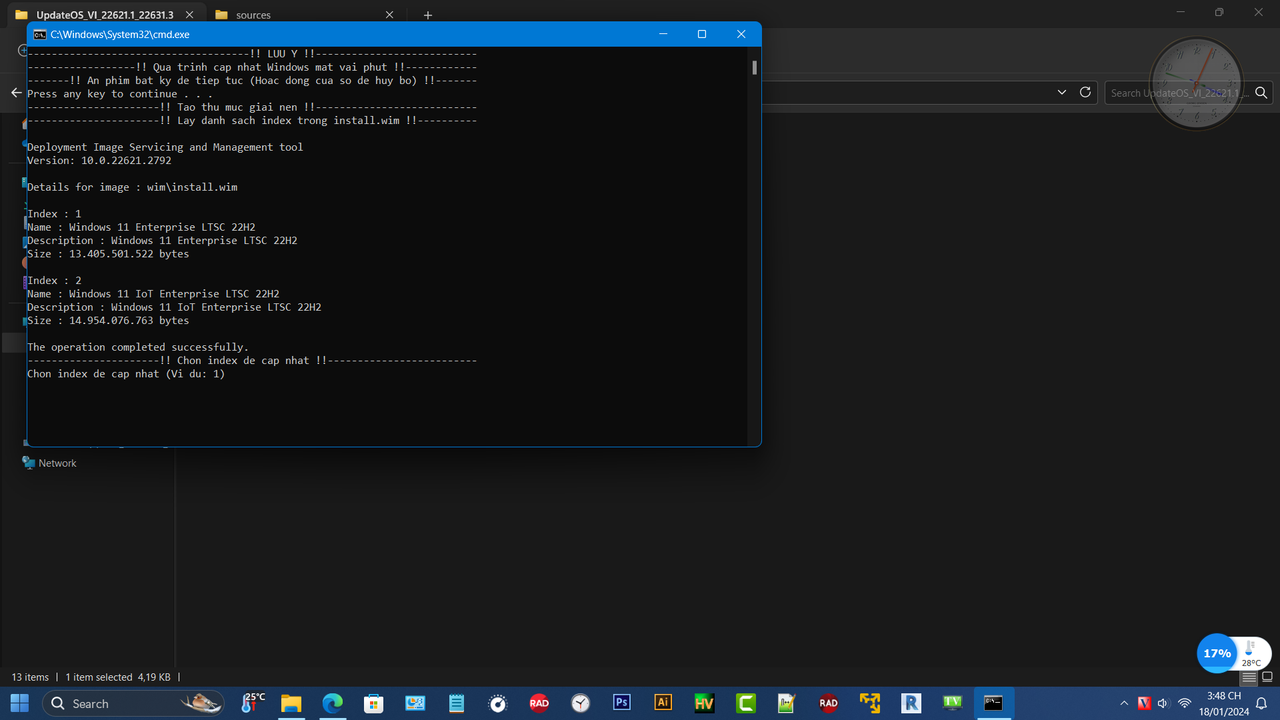Open the red RAD Studio taskbar icon left of the clock app

[x=539, y=703]
